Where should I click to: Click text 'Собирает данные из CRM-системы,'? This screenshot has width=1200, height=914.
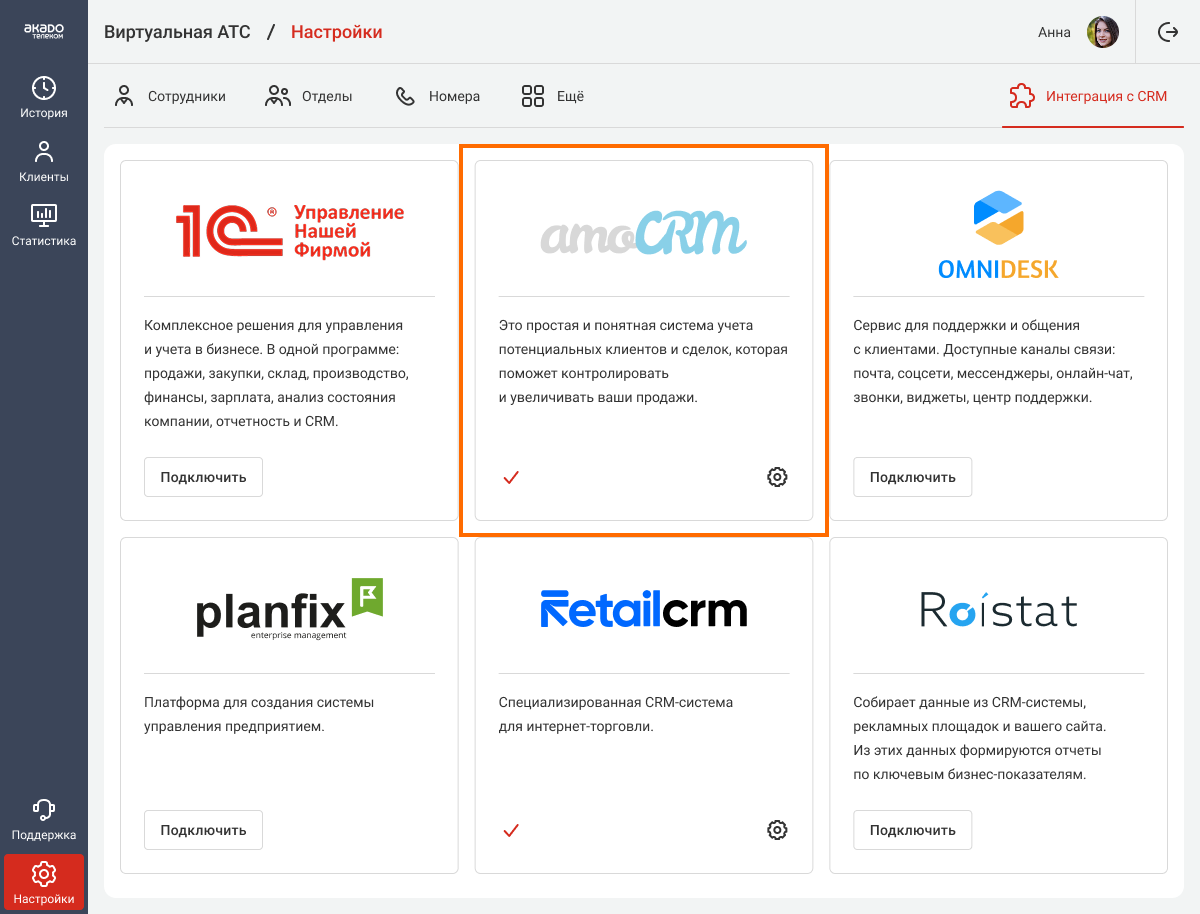(x=970, y=702)
